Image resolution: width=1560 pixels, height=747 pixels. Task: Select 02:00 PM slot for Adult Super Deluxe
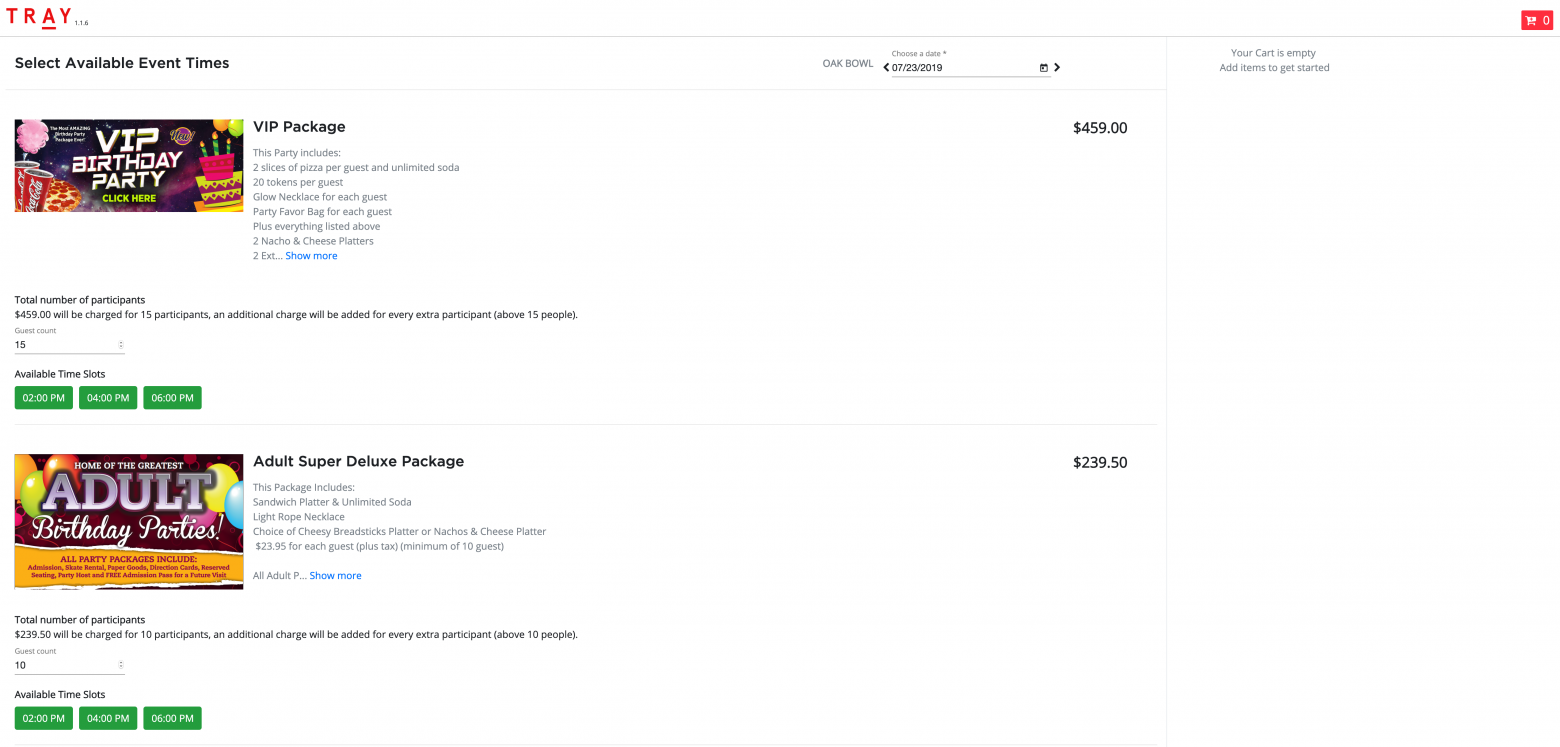point(44,718)
